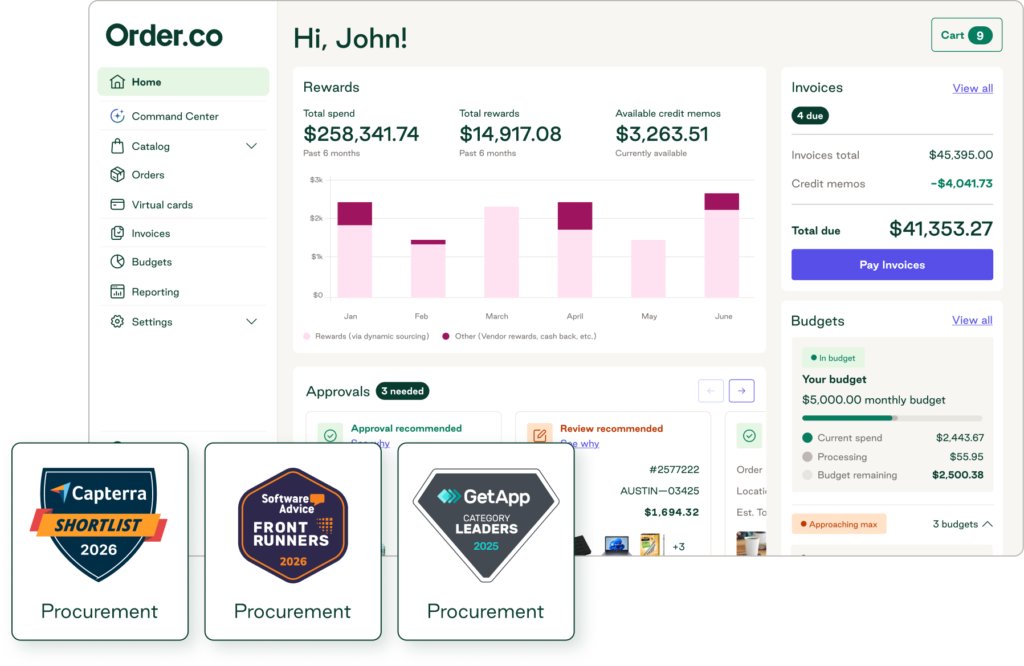Screen dimensions: 1024x666
Task: Click order number #2577222
Action: point(674,469)
